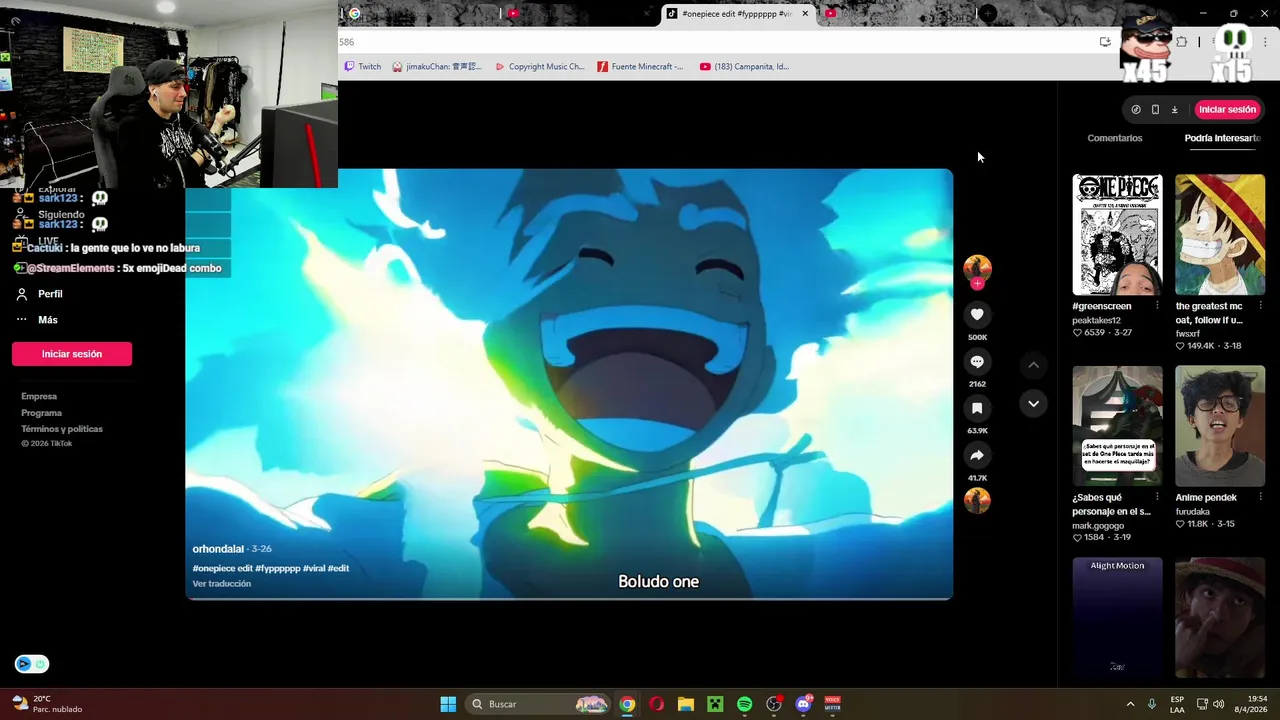Open the Twitch bookmark
Image resolution: width=1280 pixels, height=720 pixels.
click(363, 67)
